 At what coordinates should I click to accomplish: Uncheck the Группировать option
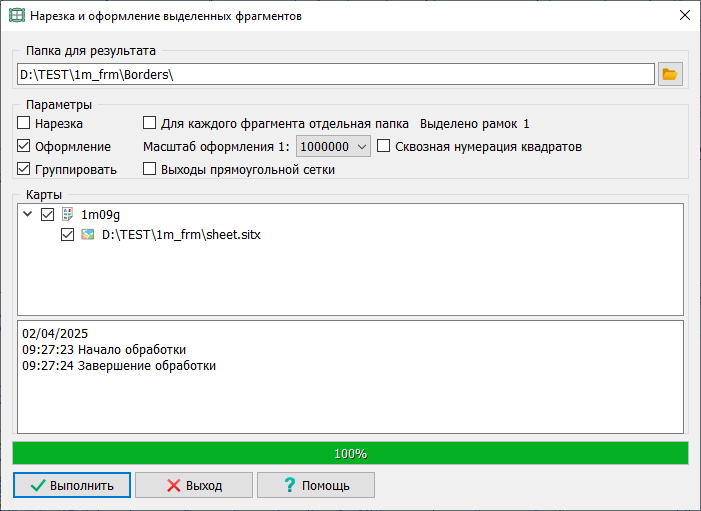pos(25,169)
